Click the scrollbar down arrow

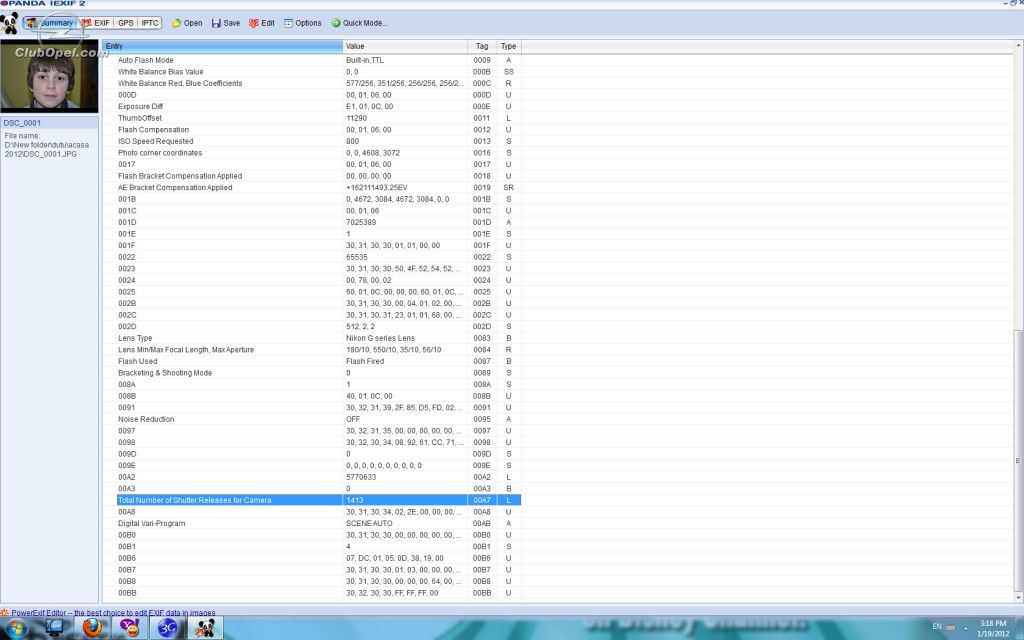click(x=1018, y=597)
